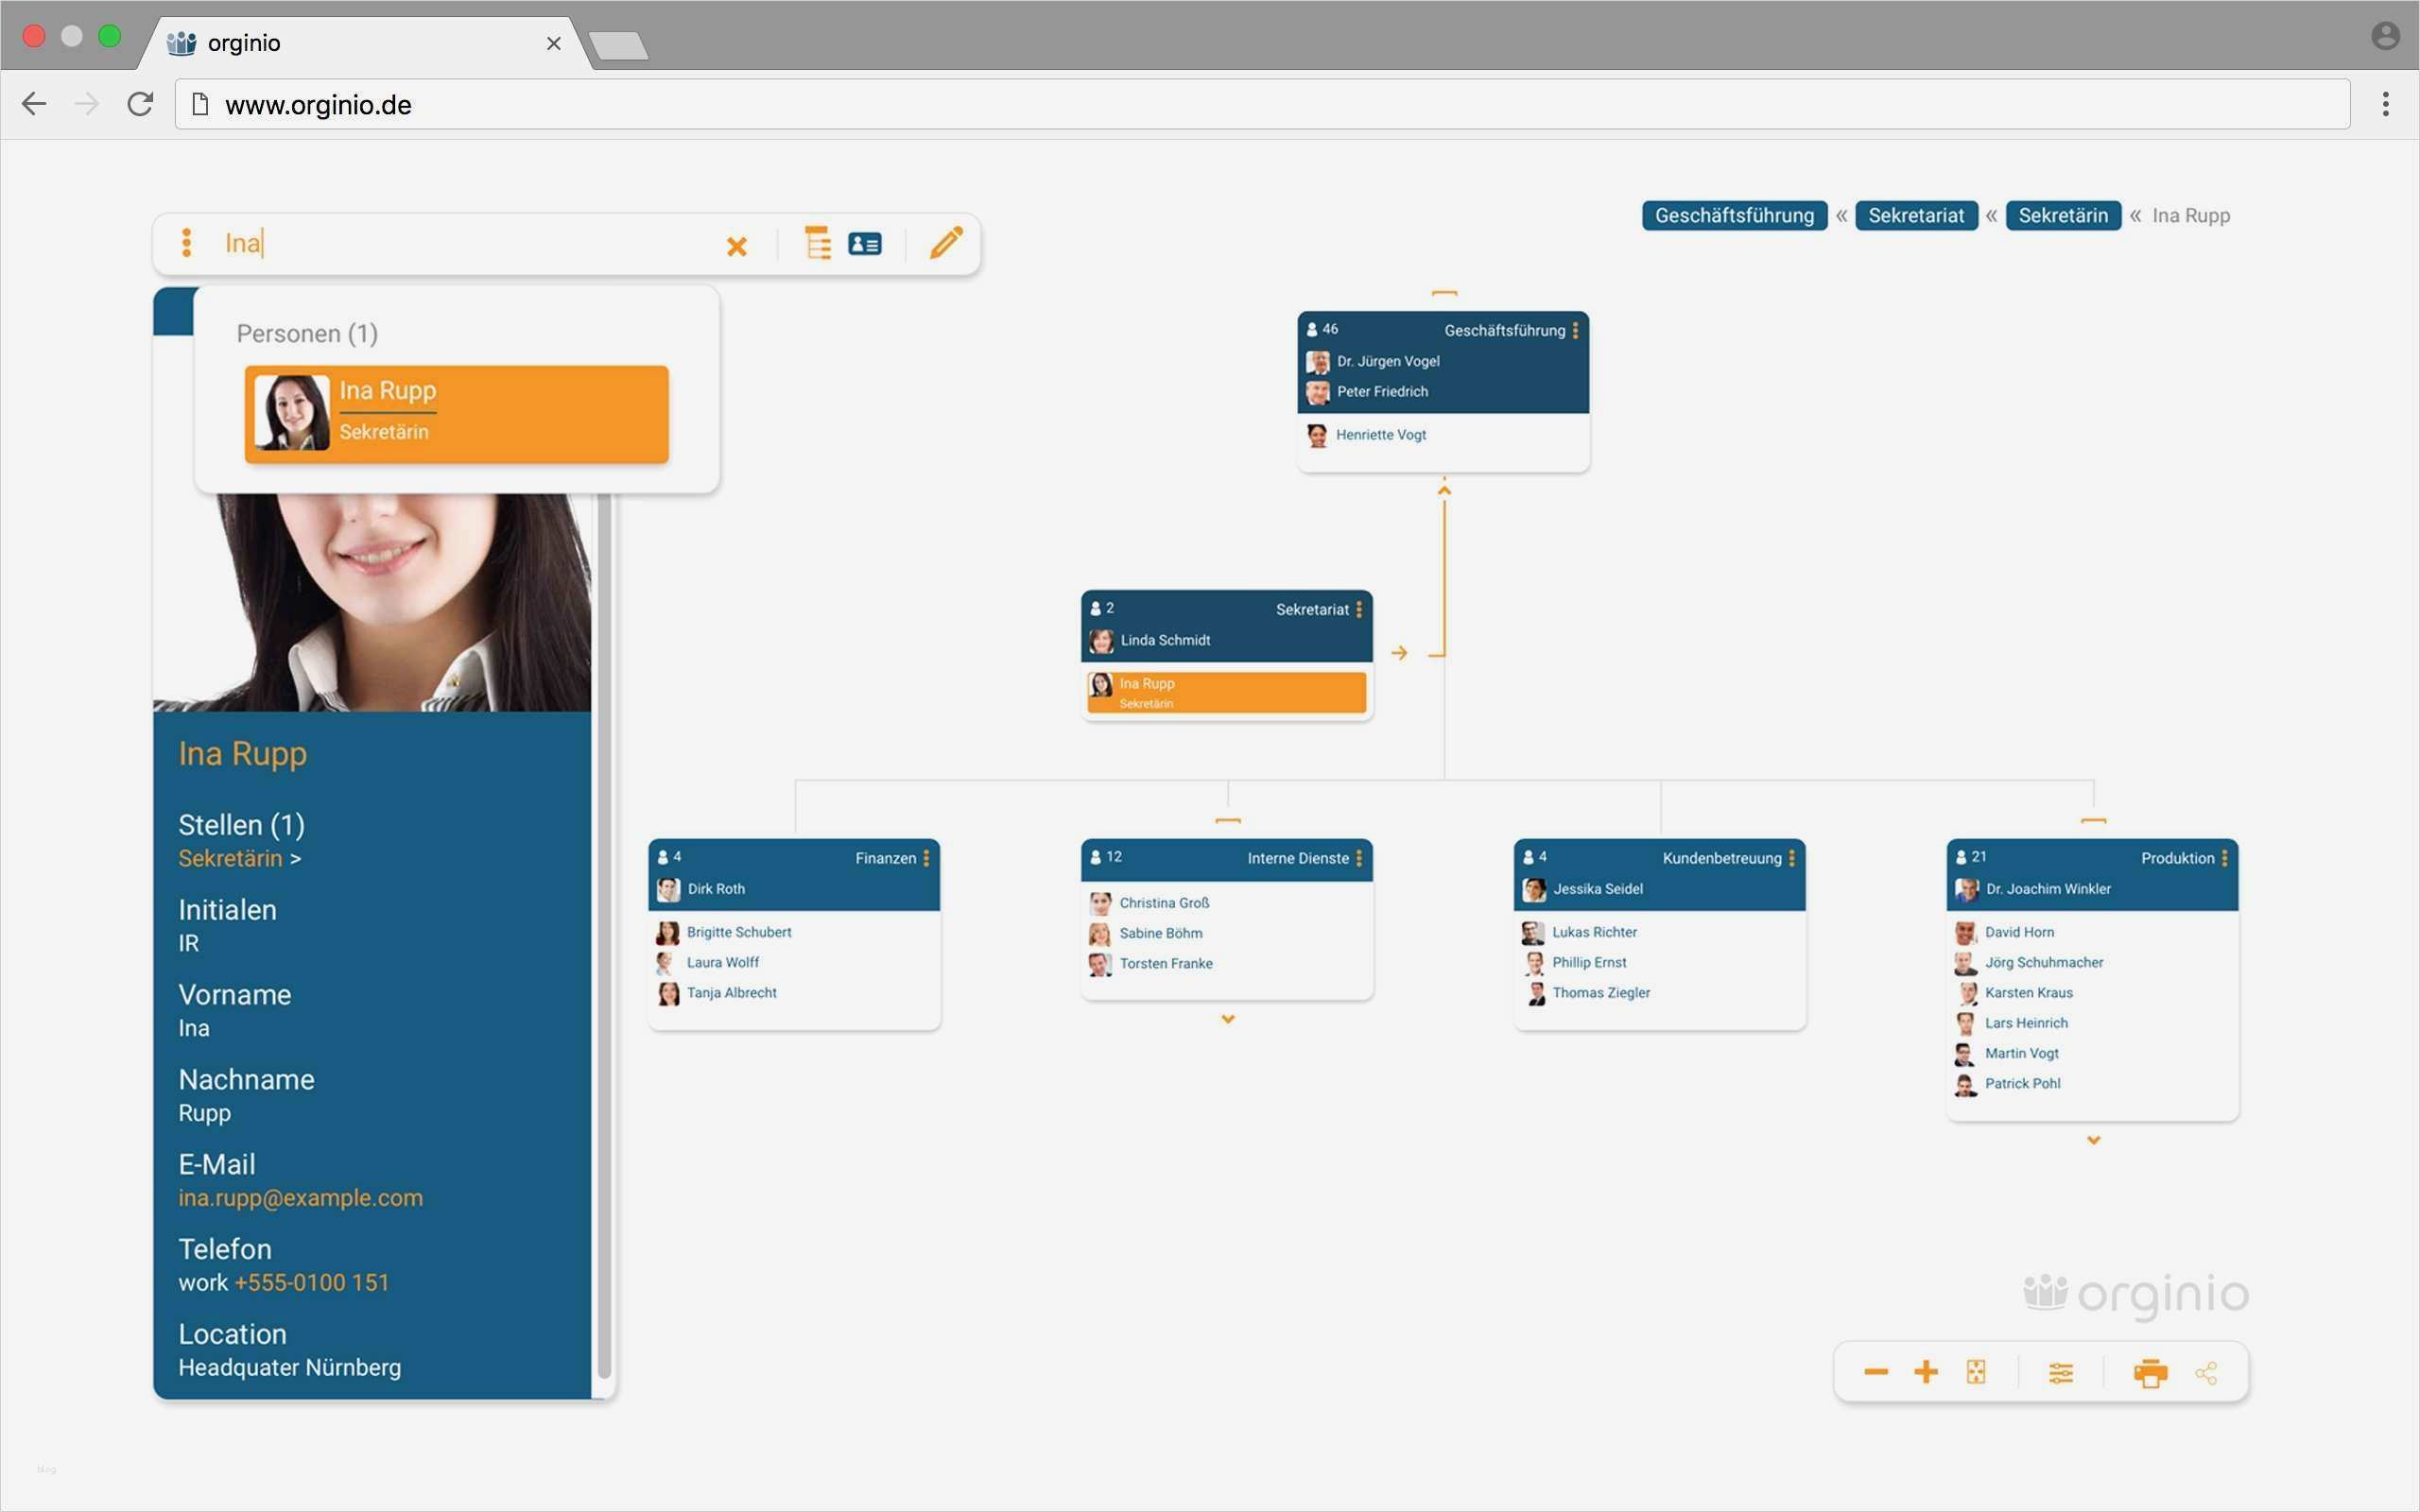Collapse upward arrow under Geschäftsführung box
The width and height of the screenshot is (2420, 1512).
[x=1444, y=490]
